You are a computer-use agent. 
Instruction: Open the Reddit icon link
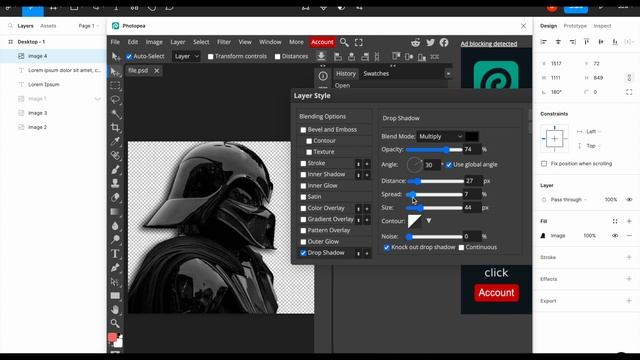coord(416,42)
